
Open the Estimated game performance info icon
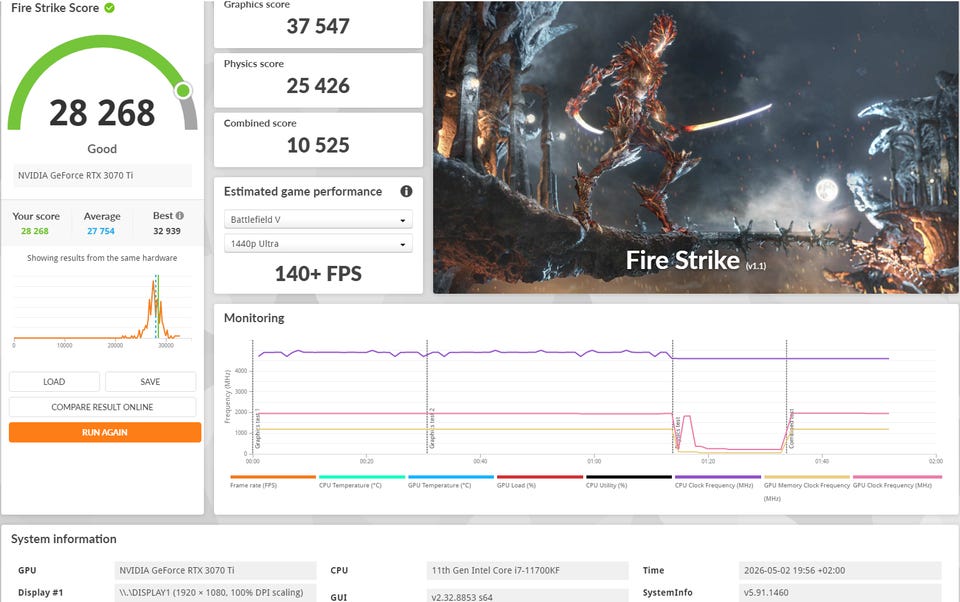point(406,191)
